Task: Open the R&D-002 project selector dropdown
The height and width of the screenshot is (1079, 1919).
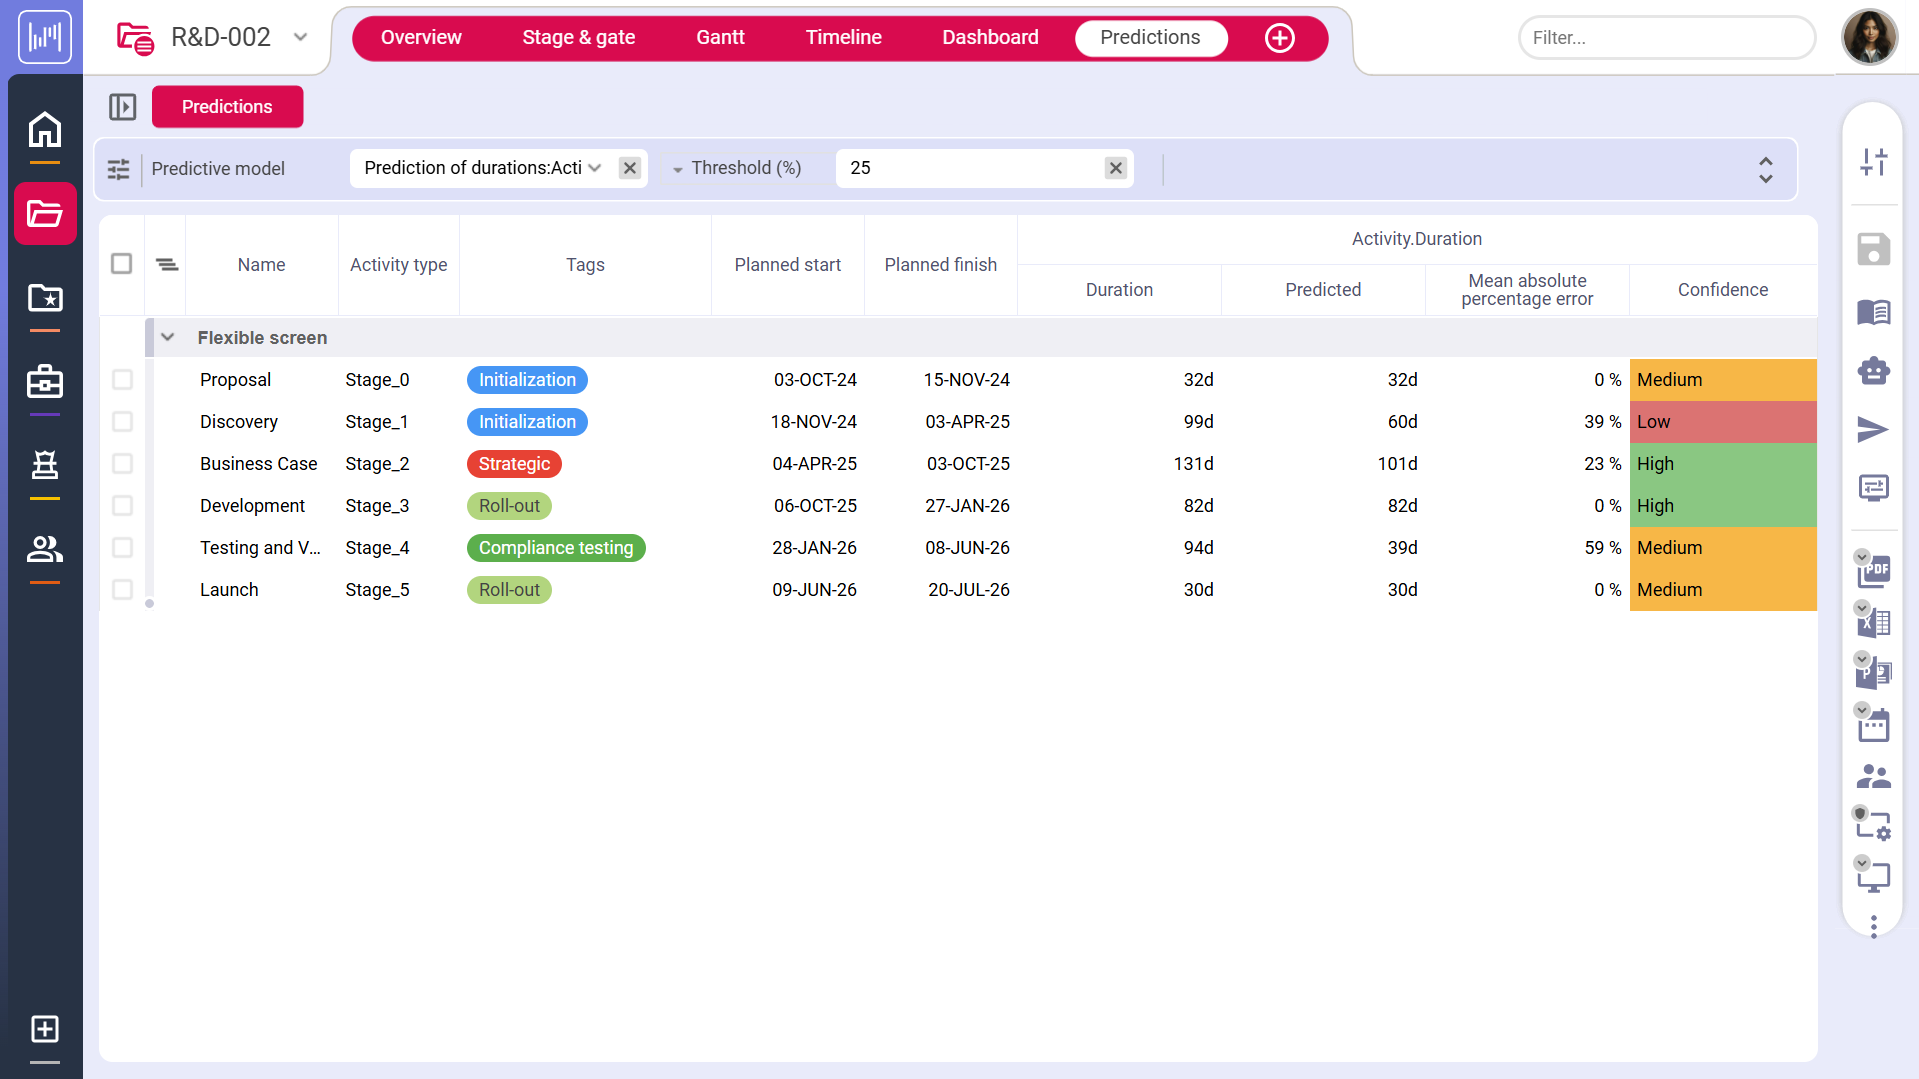Action: pos(300,37)
